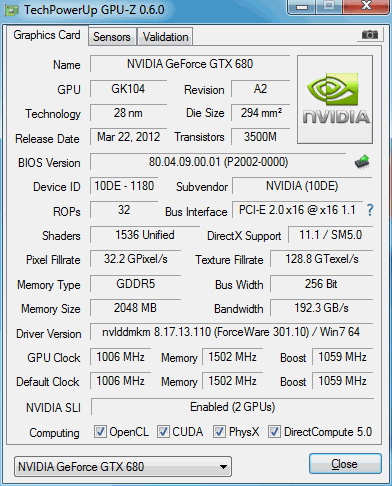Click the NVIDIA logo image

(x=335, y=100)
